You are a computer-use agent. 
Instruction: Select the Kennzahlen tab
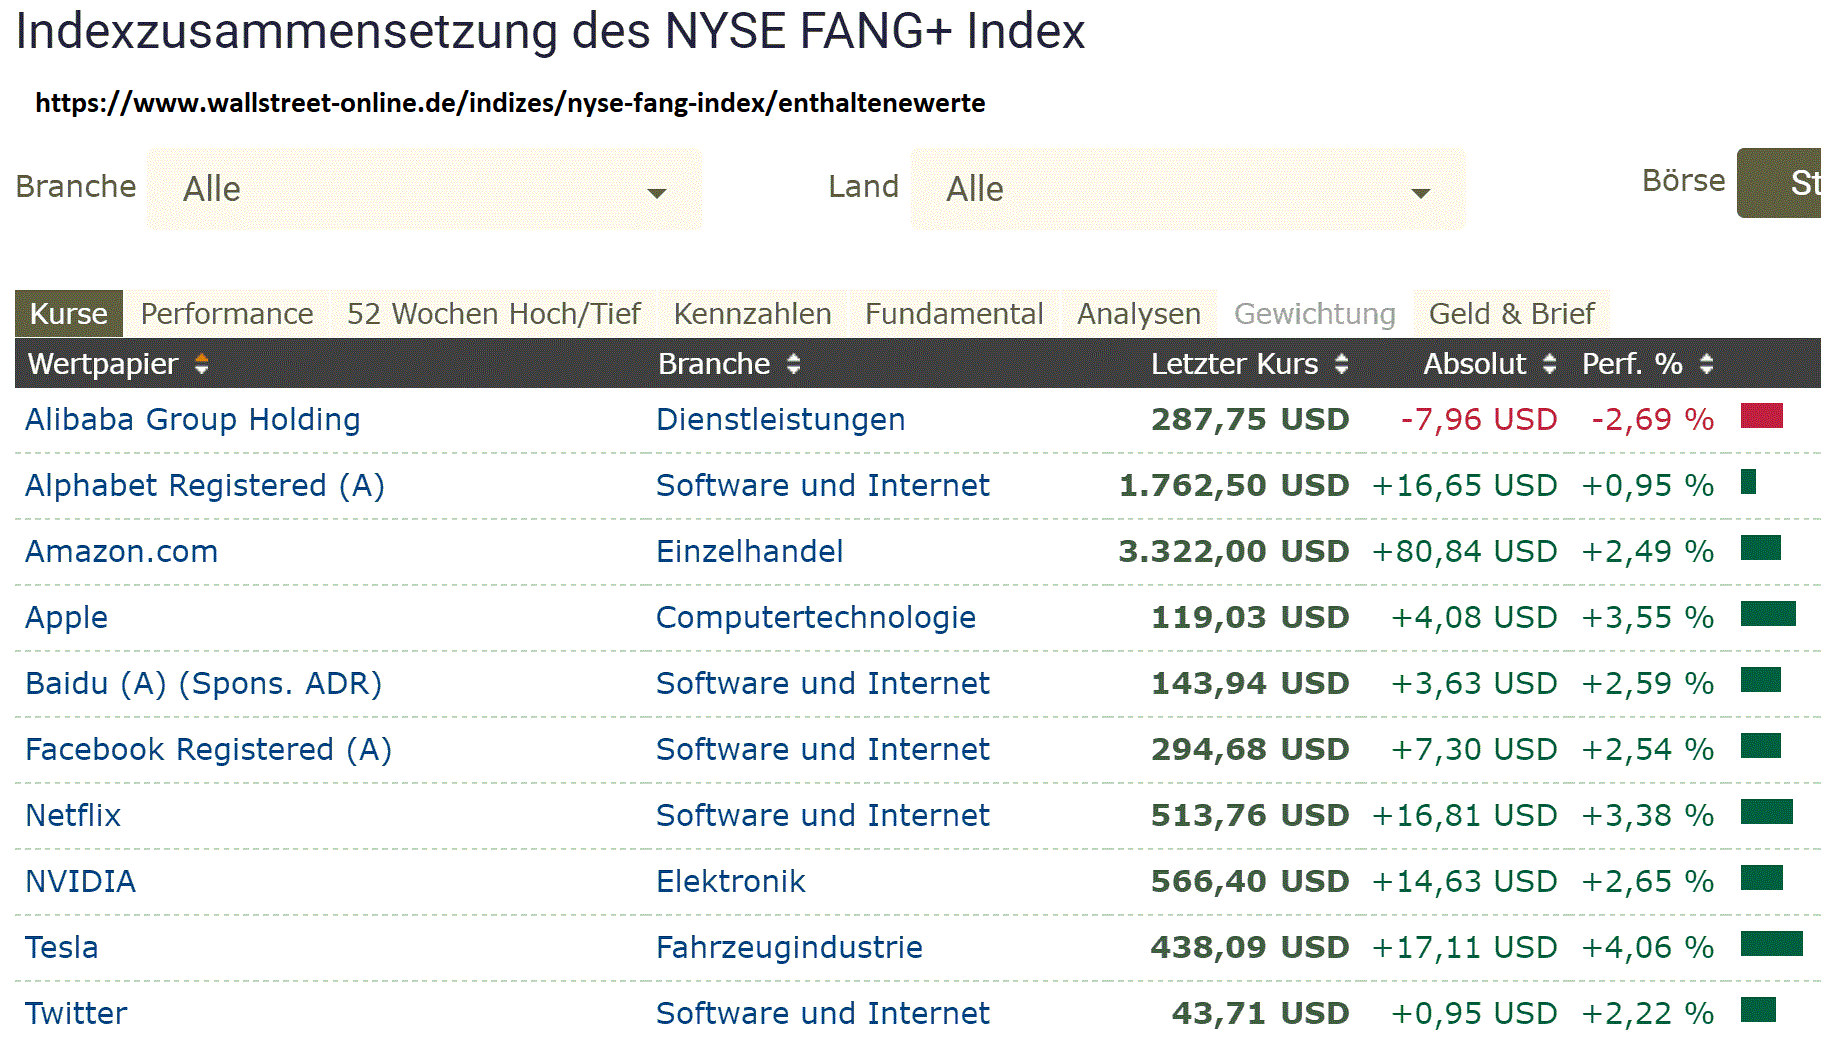[752, 314]
